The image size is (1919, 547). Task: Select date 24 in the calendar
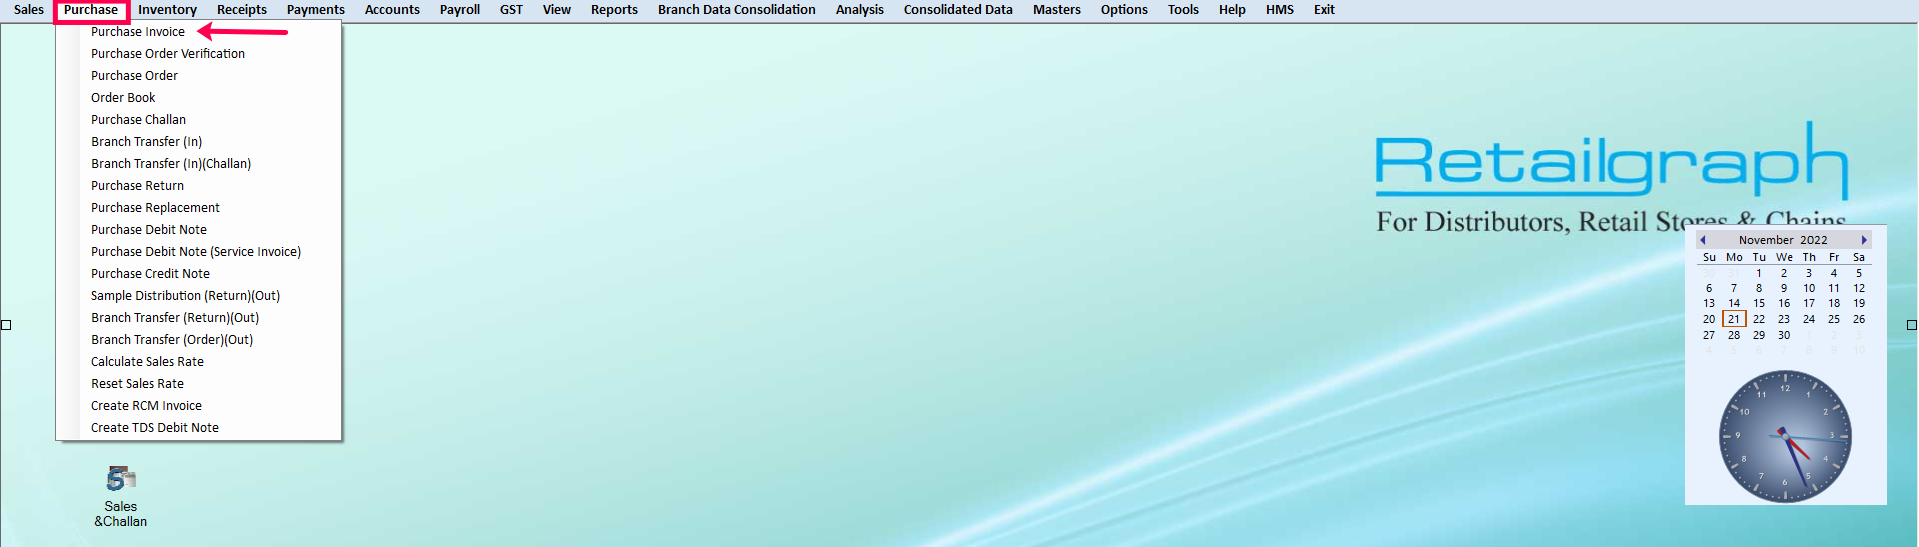coord(1809,319)
